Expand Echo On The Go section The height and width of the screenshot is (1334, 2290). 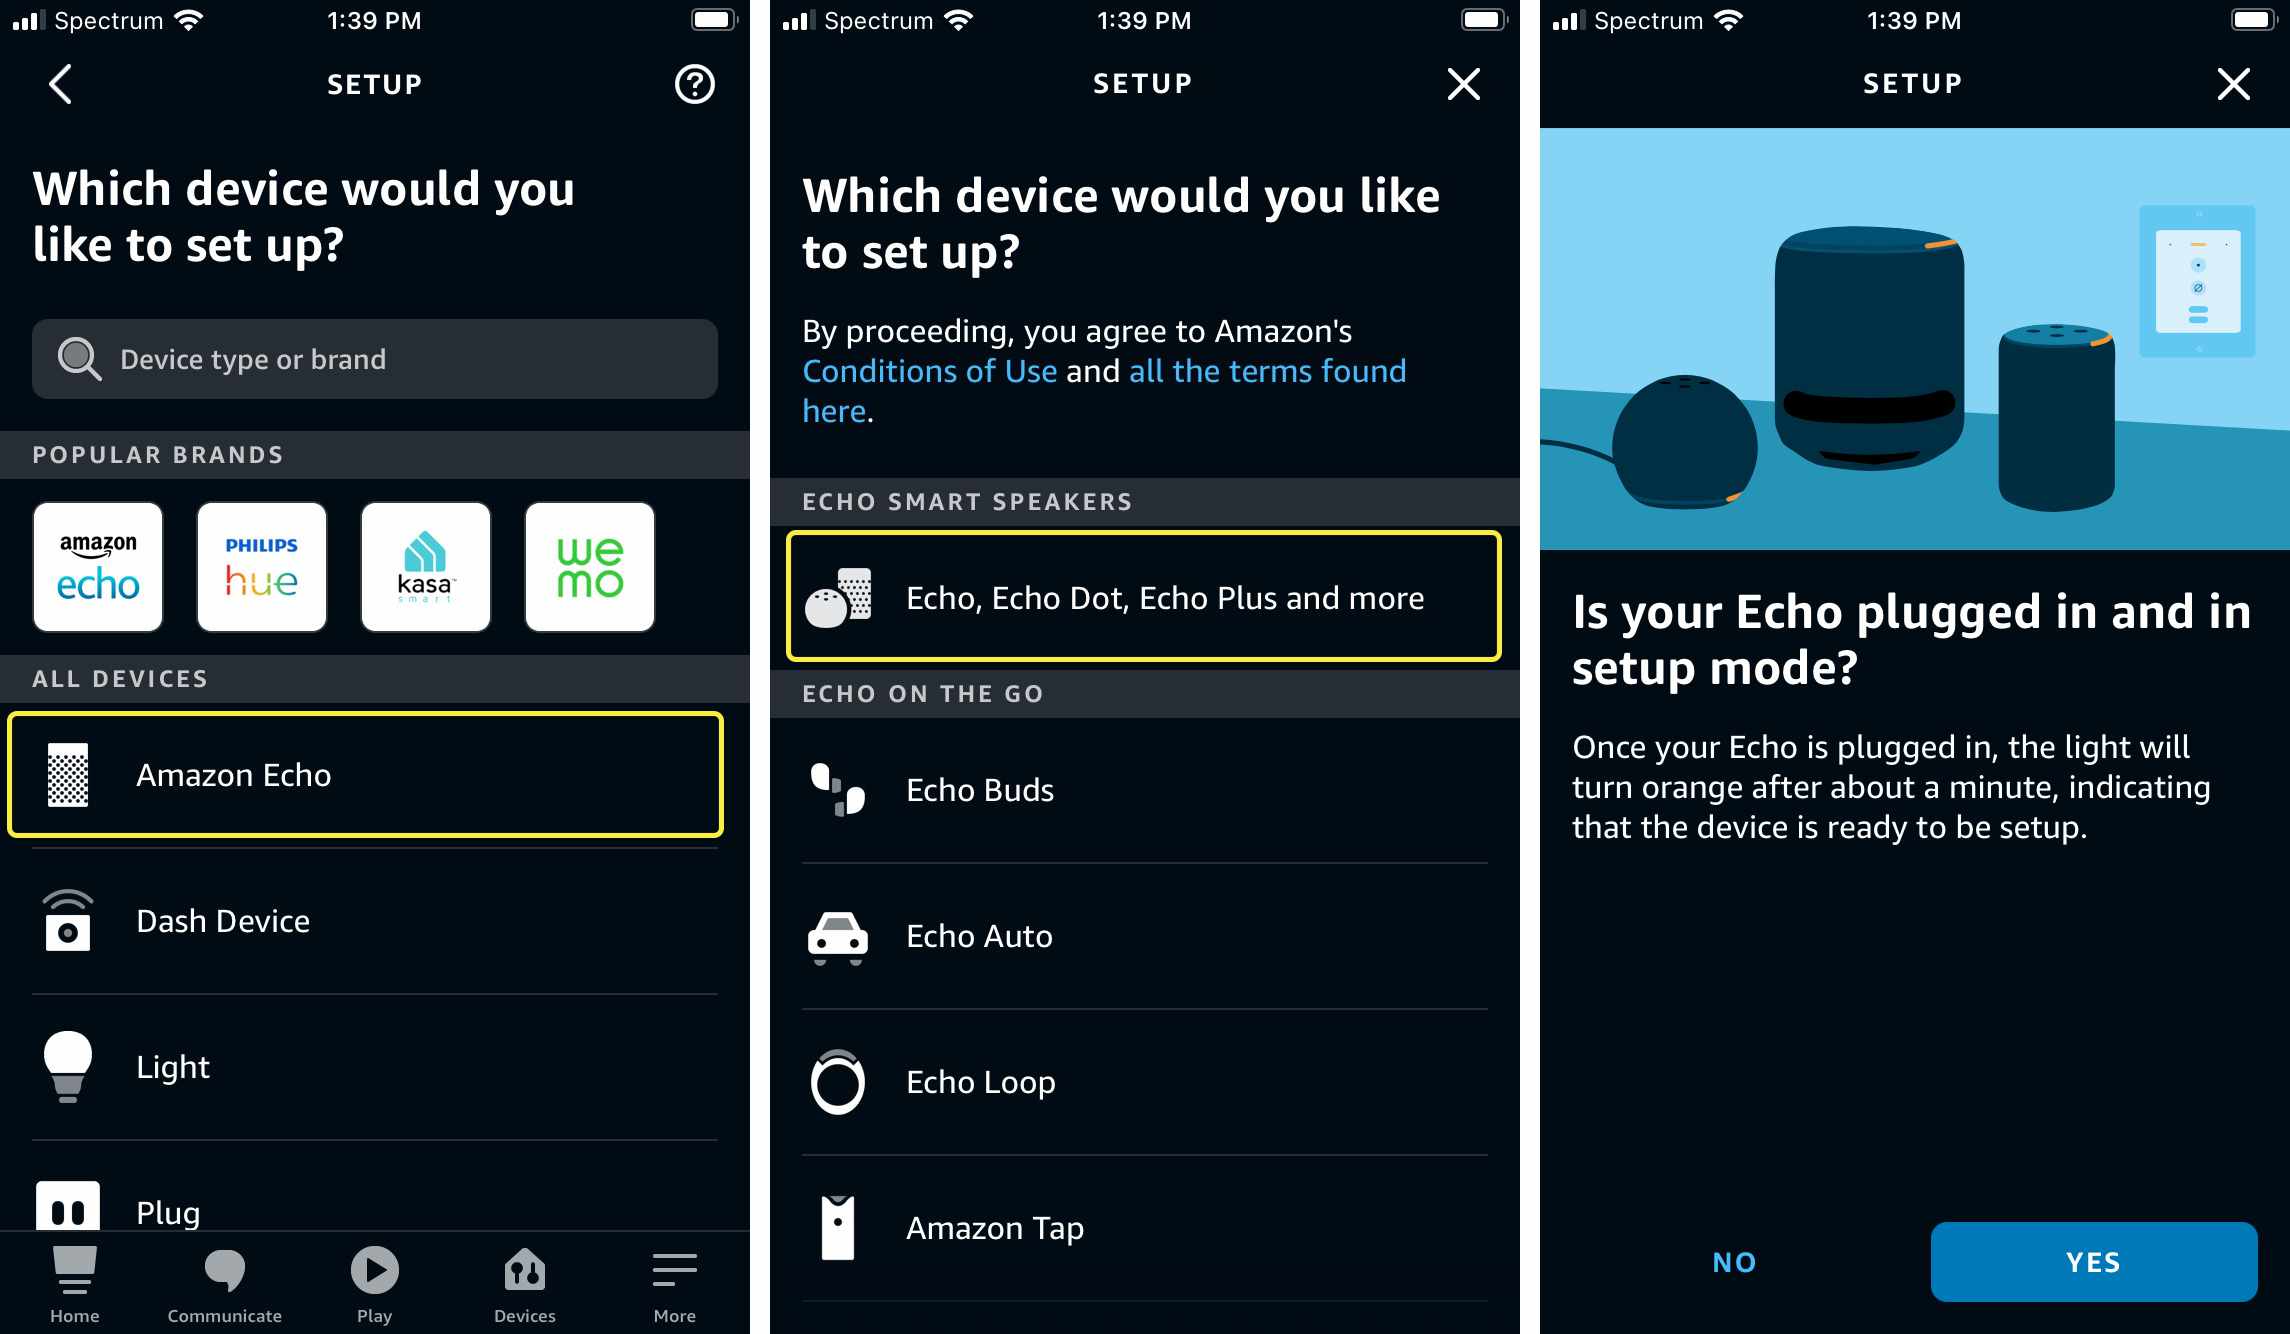[x=1143, y=691]
